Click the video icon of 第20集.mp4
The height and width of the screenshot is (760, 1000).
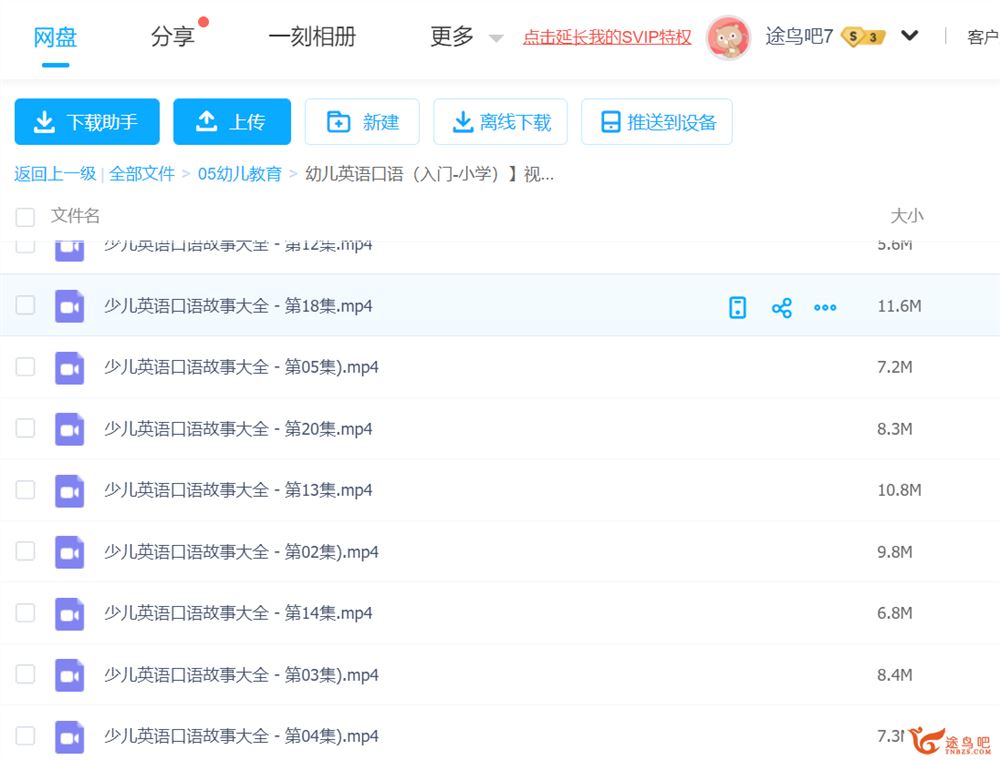tap(70, 429)
